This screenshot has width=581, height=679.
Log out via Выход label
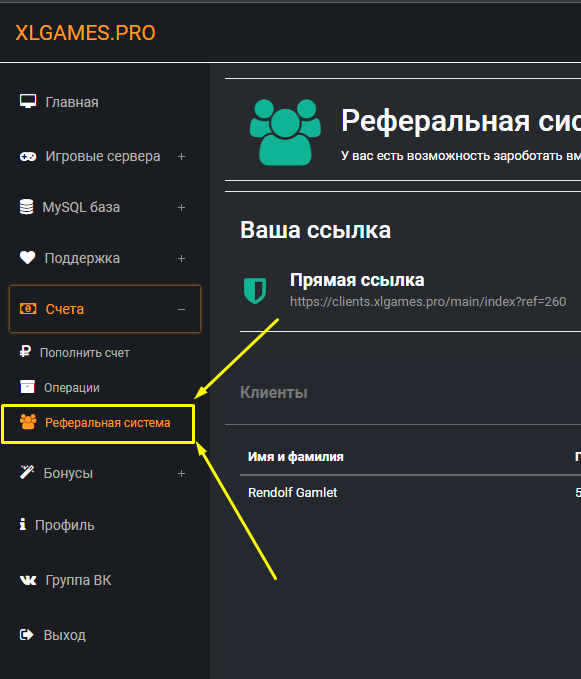pyautogui.click(x=65, y=635)
